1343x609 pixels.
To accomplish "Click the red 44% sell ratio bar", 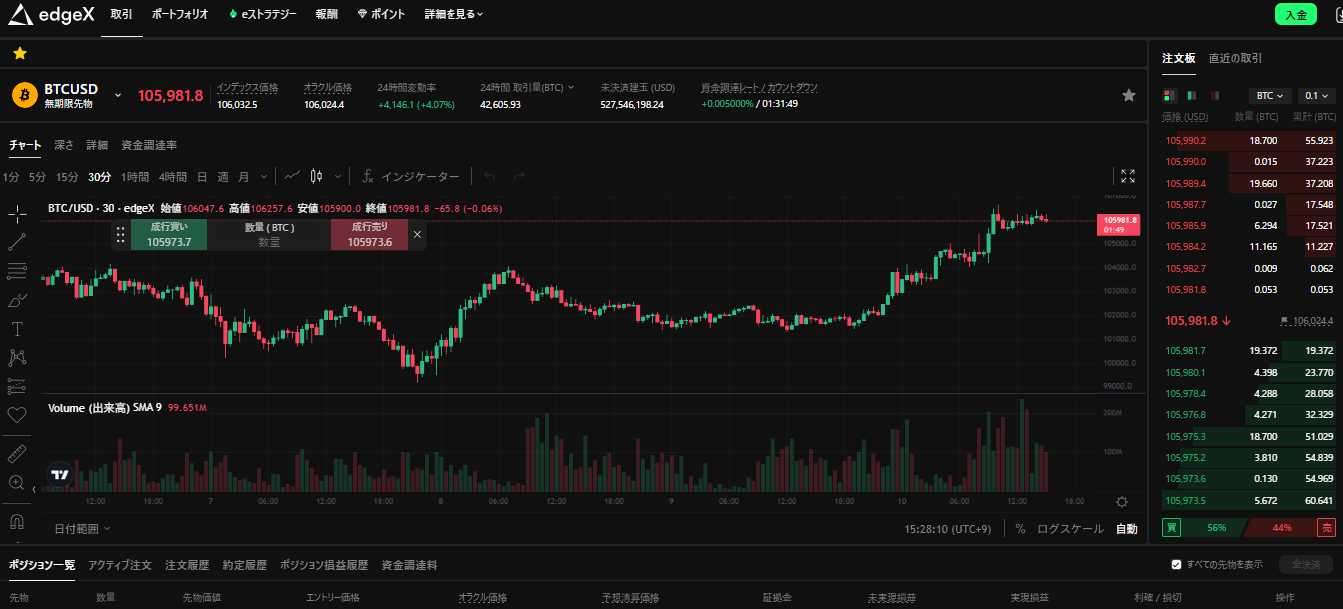I will (1281, 527).
